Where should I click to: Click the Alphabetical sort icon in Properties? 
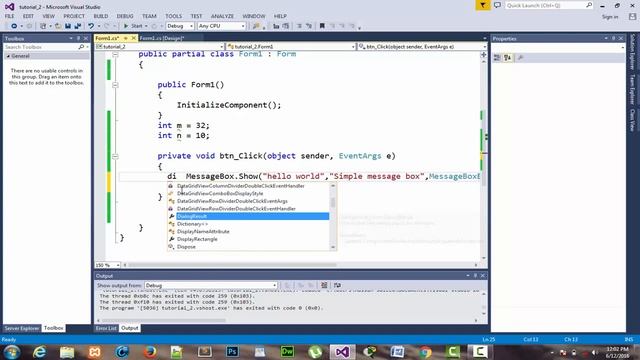pyautogui.click(x=507, y=58)
